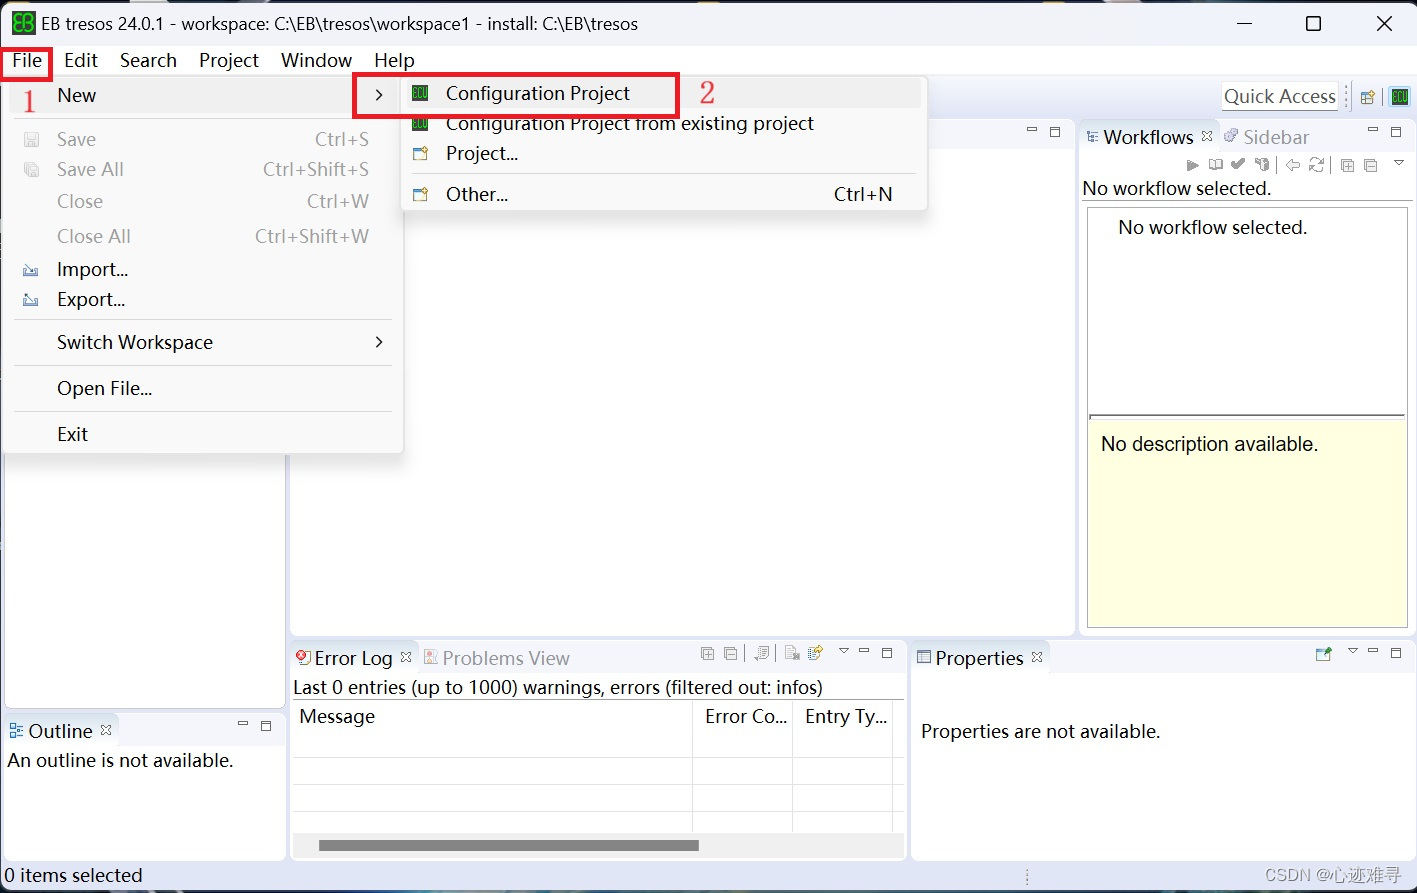Minimize the Properties panel
The height and width of the screenshot is (893, 1417).
(x=1373, y=652)
